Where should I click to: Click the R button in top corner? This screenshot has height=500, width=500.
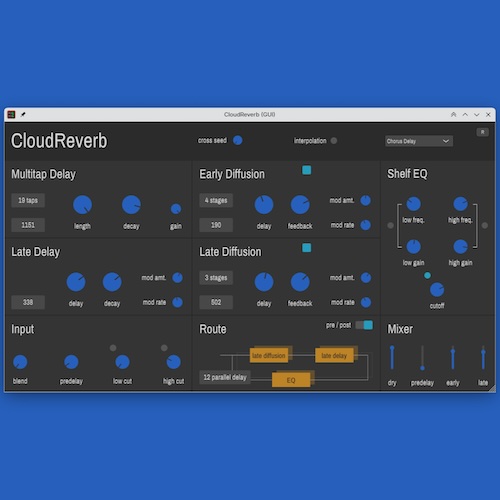pos(482,132)
